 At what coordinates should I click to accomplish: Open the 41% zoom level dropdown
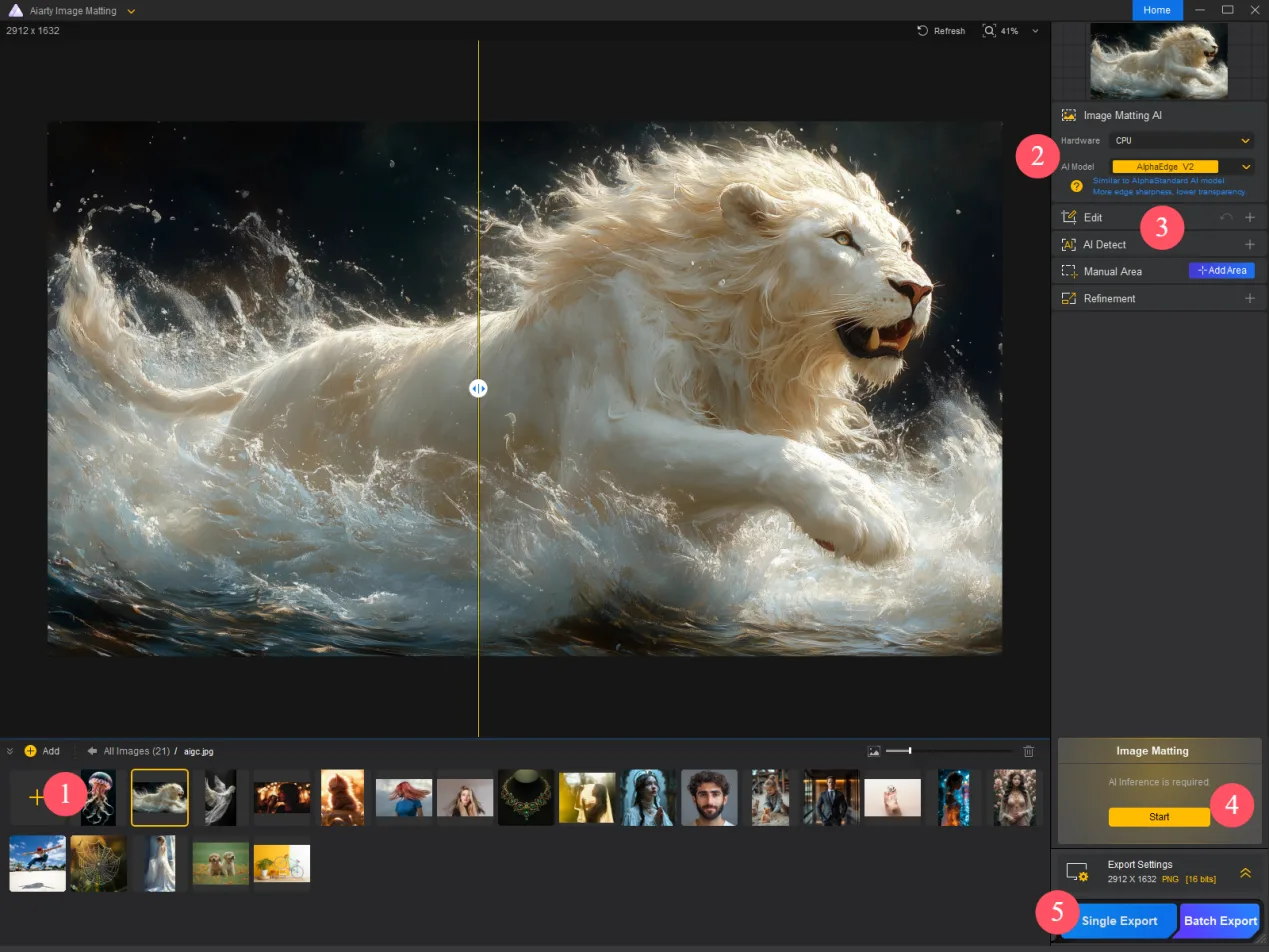click(1035, 31)
